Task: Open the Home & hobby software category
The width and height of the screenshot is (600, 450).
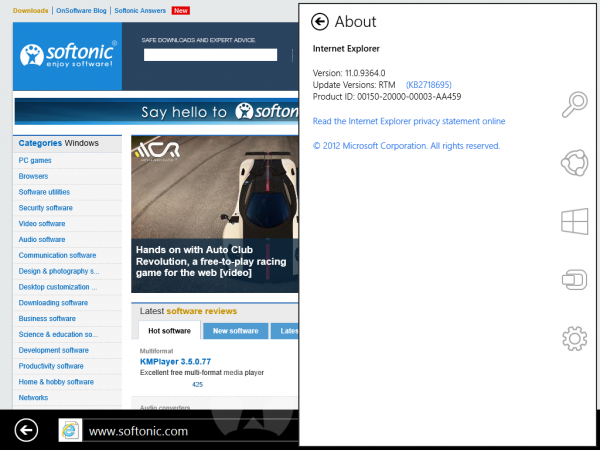Action: (56, 382)
